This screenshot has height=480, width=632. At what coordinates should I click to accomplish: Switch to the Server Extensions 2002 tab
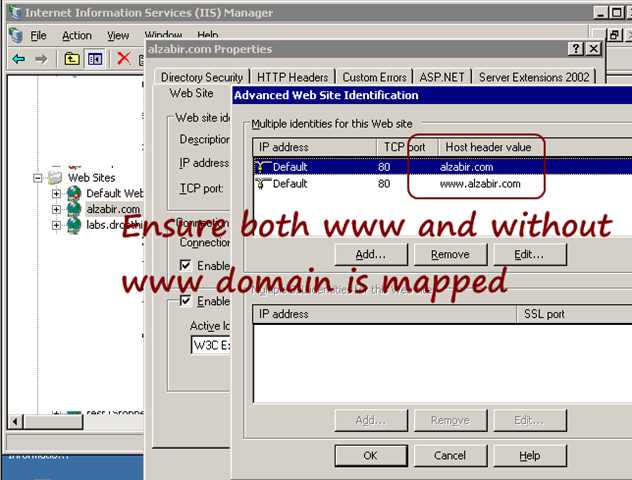[534, 77]
